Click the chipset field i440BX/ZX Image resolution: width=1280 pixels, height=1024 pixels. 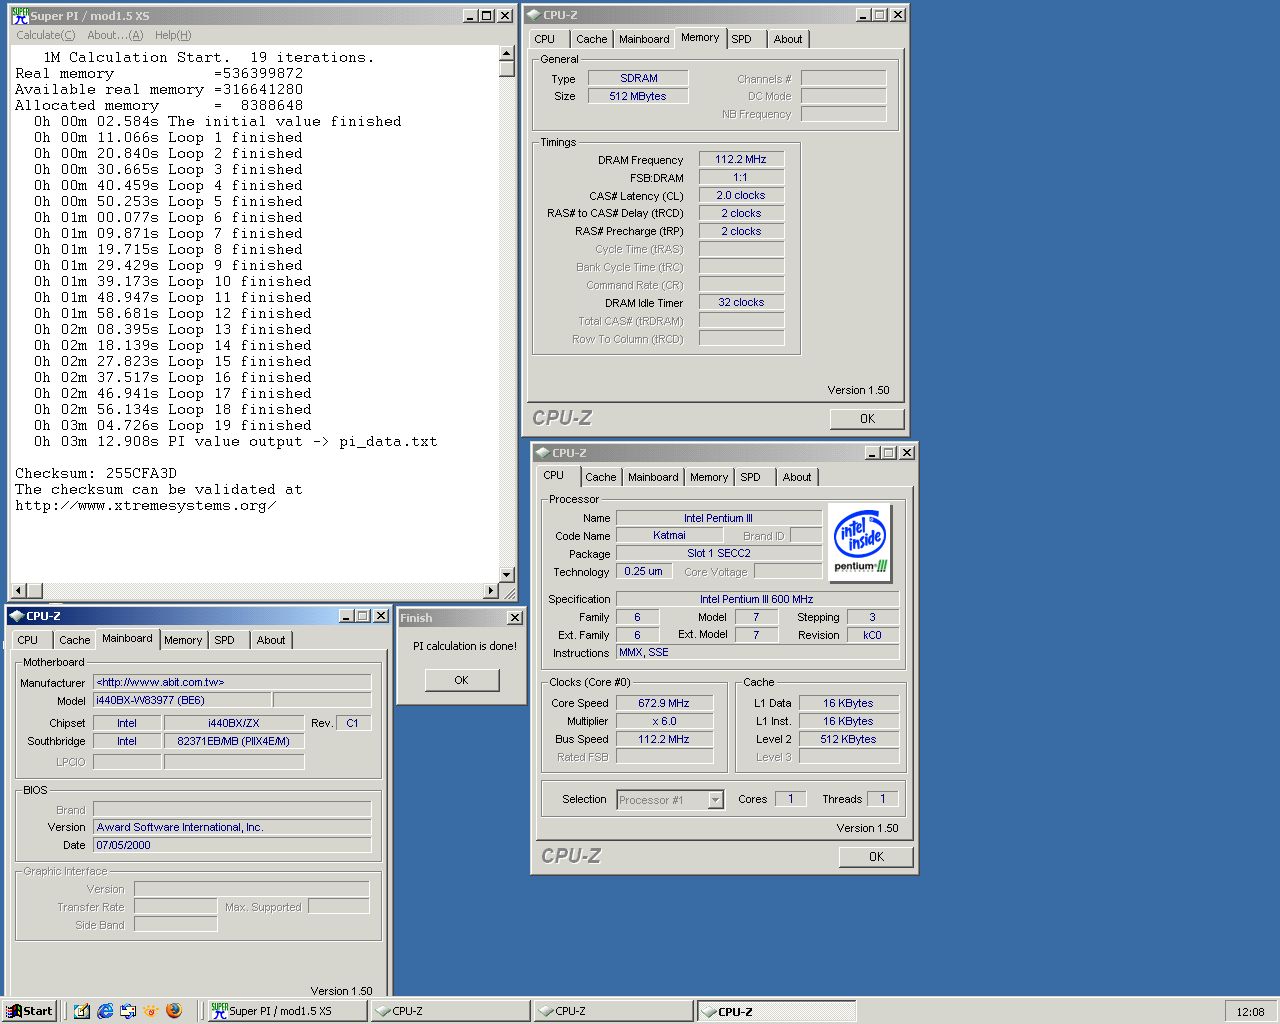[233, 723]
